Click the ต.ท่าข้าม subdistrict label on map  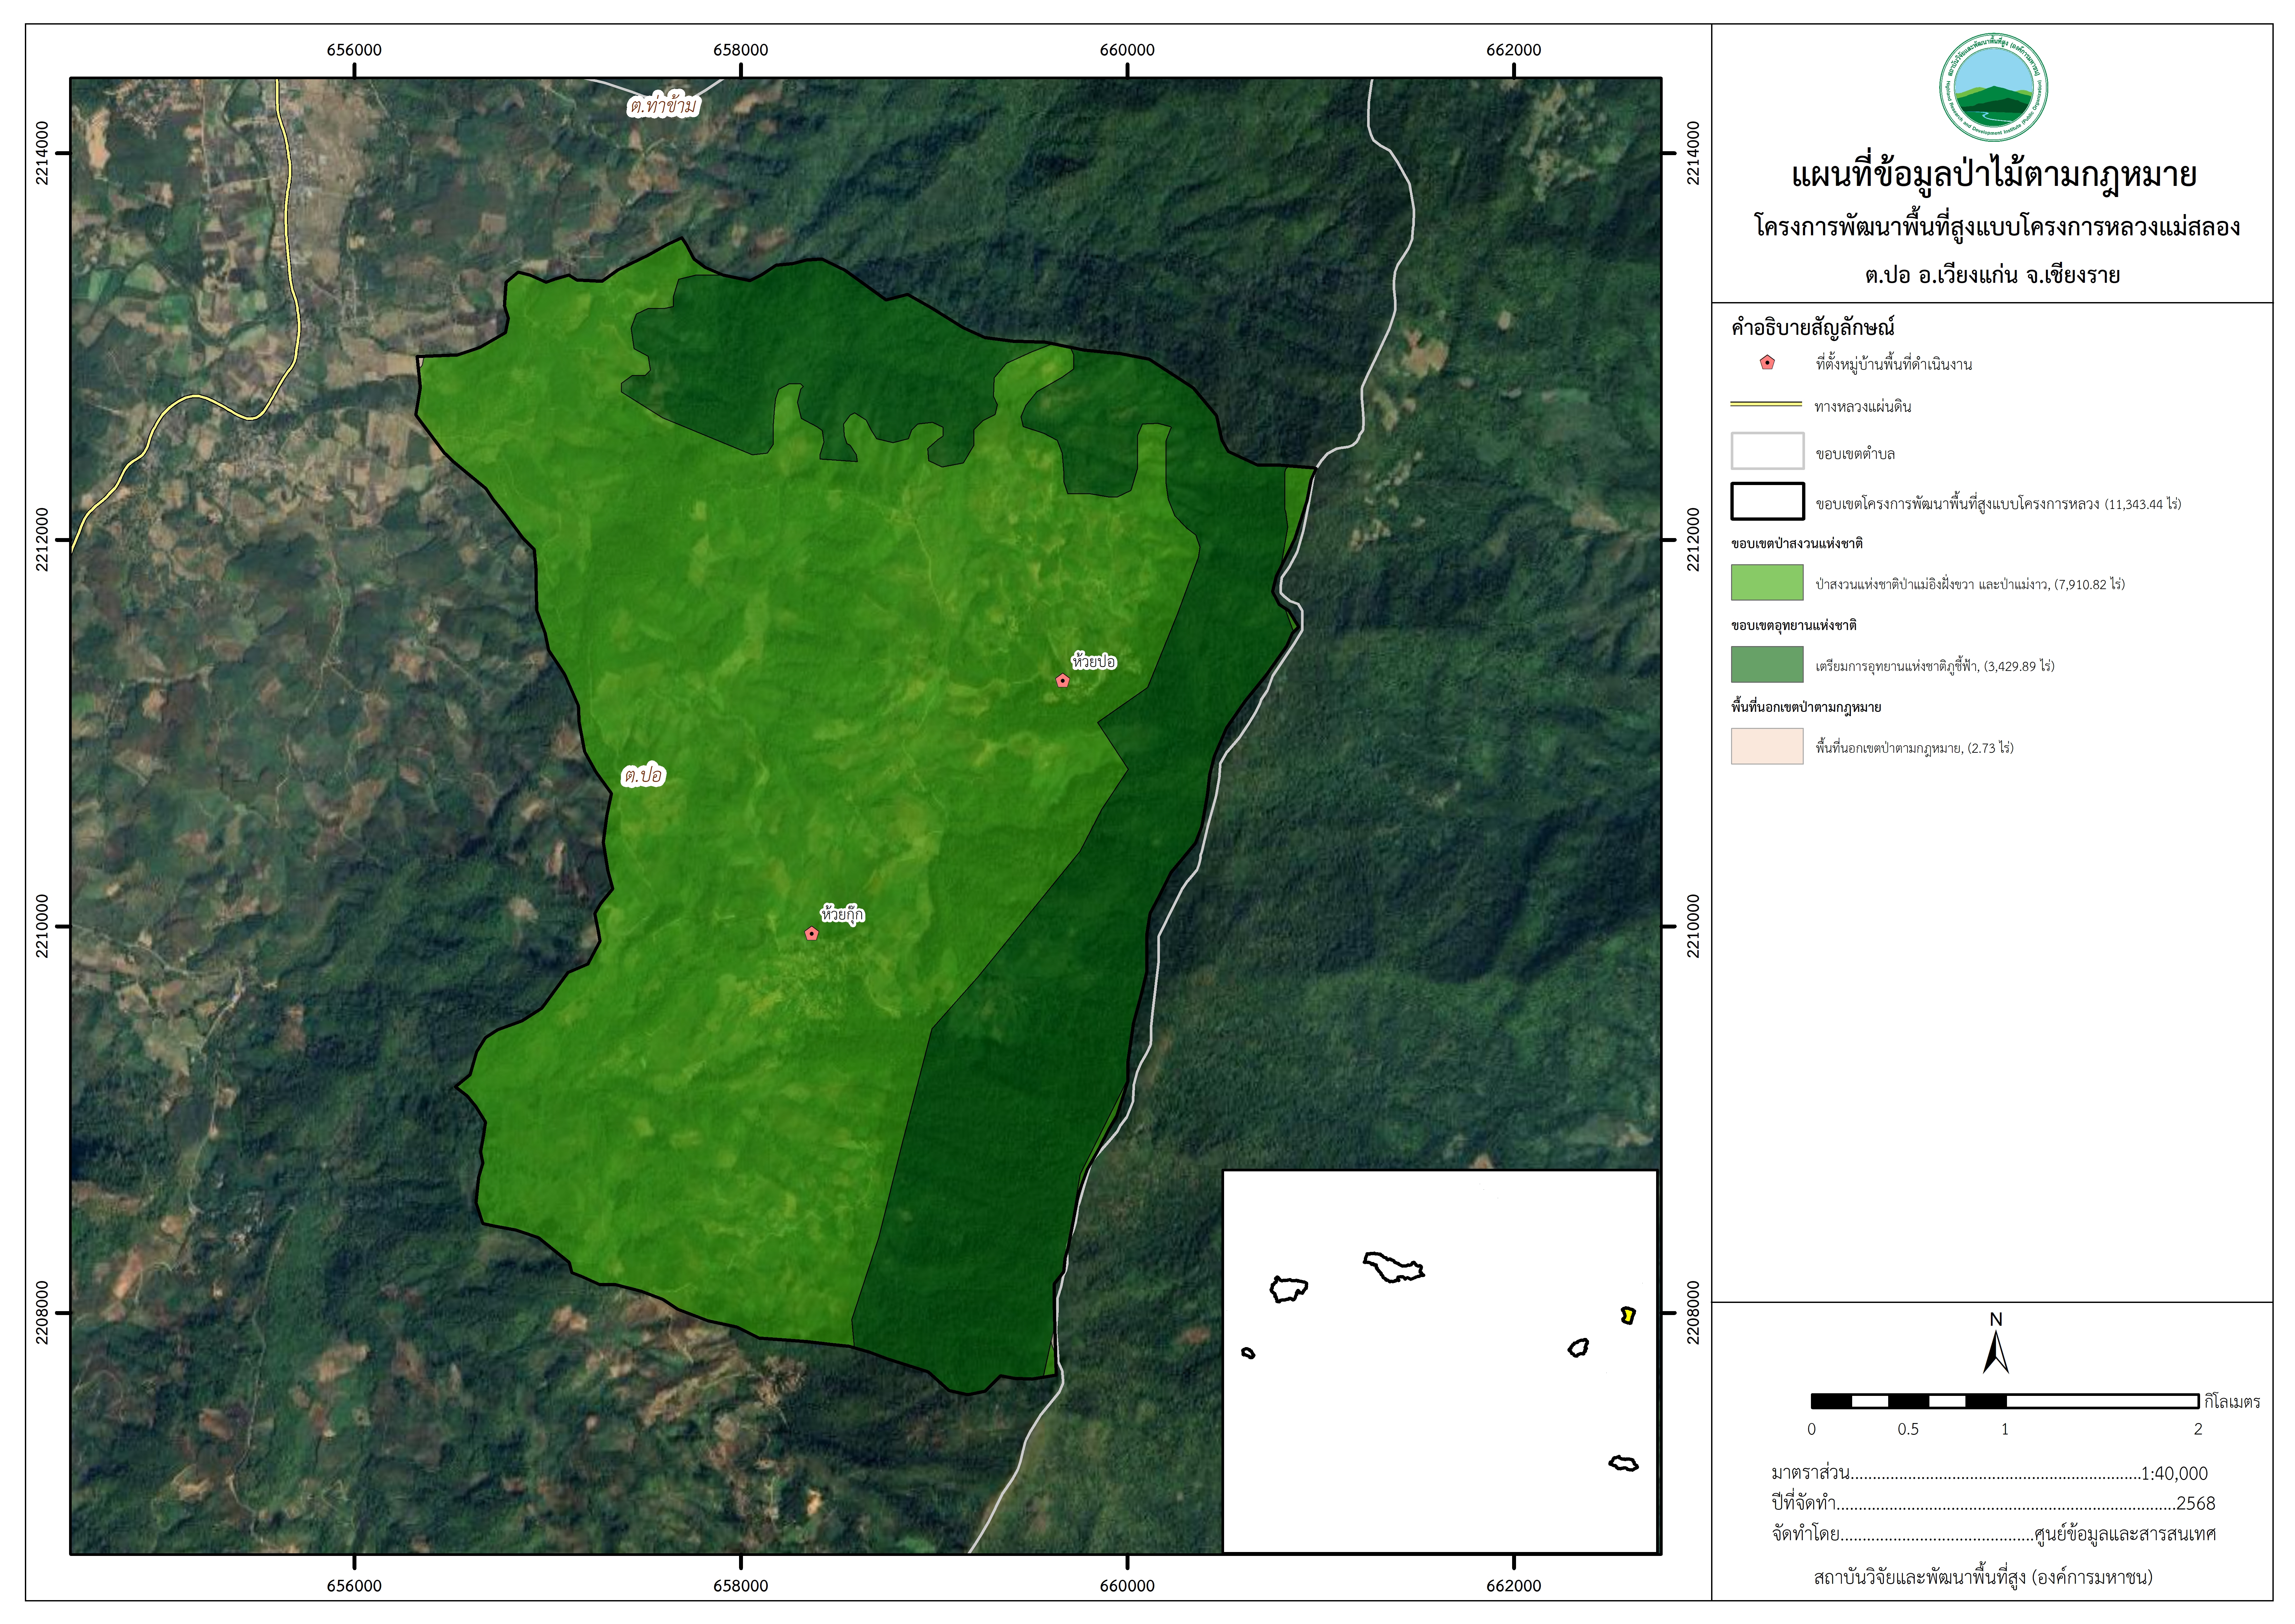[663, 105]
